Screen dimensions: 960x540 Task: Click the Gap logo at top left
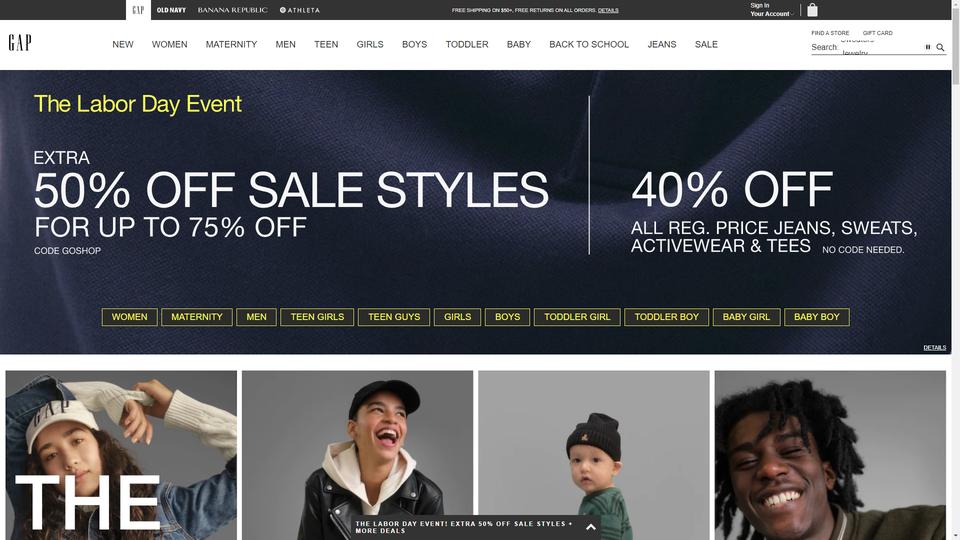coord(20,42)
